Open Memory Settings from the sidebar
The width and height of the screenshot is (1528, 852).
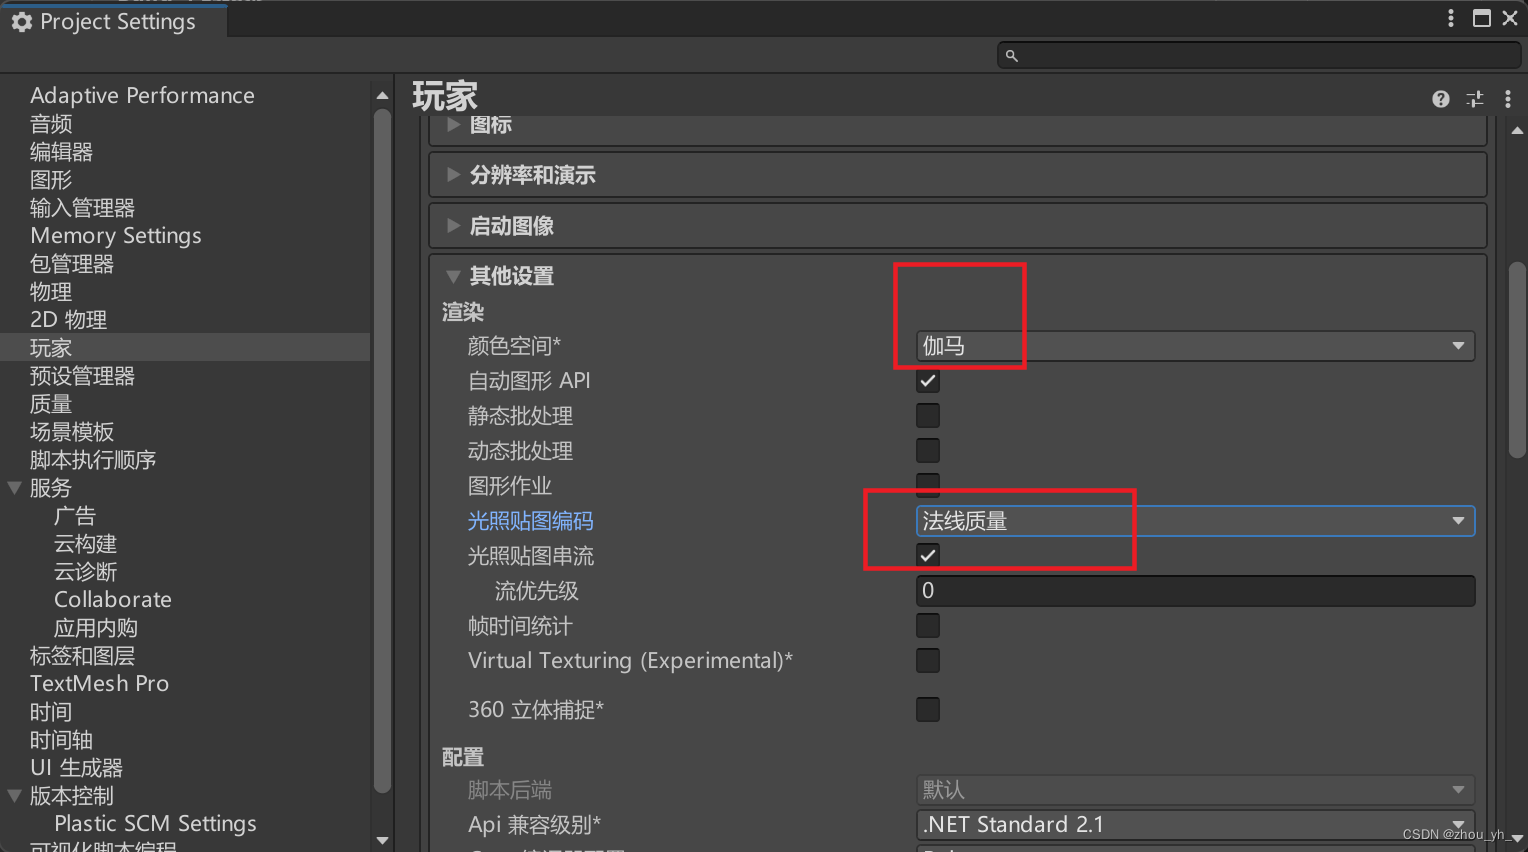click(115, 235)
